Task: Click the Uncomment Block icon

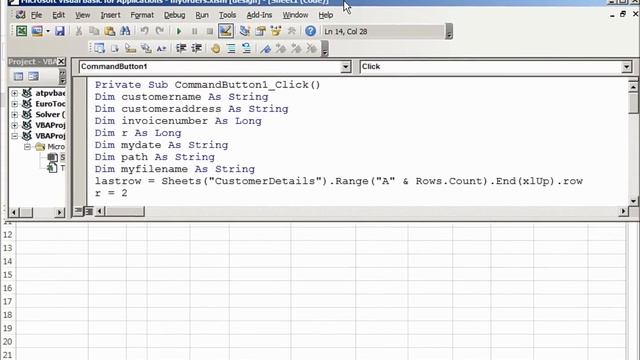Action: 247,49
